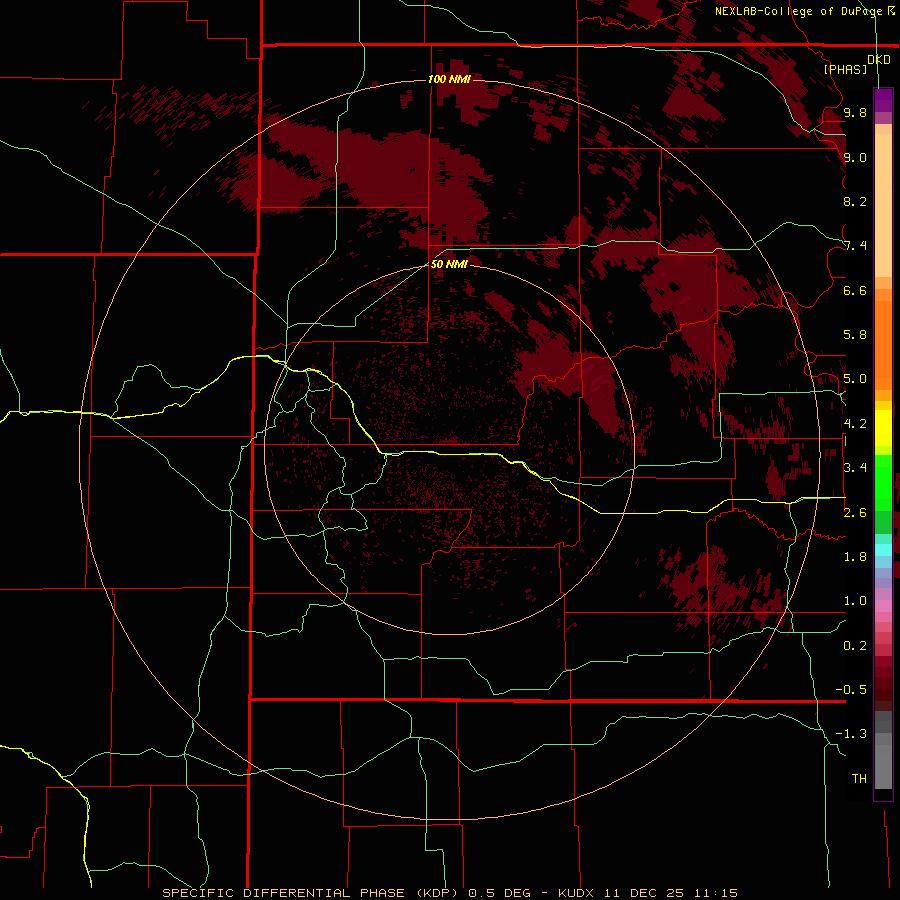Select the "1.0" legend value
The height and width of the screenshot is (900, 900).
tap(855, 601)
